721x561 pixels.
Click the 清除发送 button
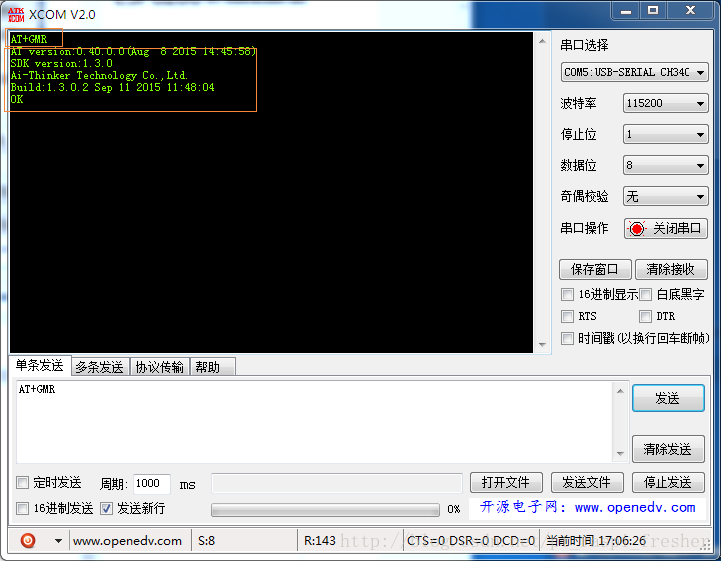tap(668, 449)
